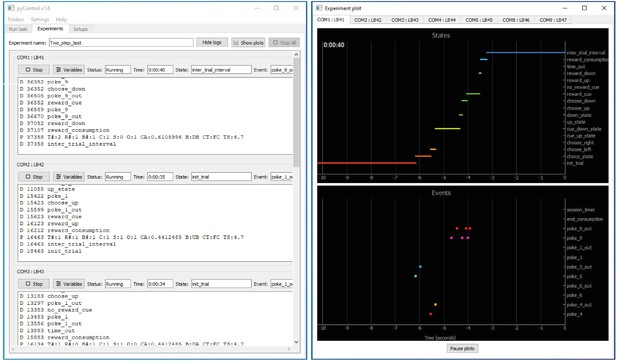Click the Experiment name input field
The height and width of the screenshot is (361, 617).
coord(121,43)
